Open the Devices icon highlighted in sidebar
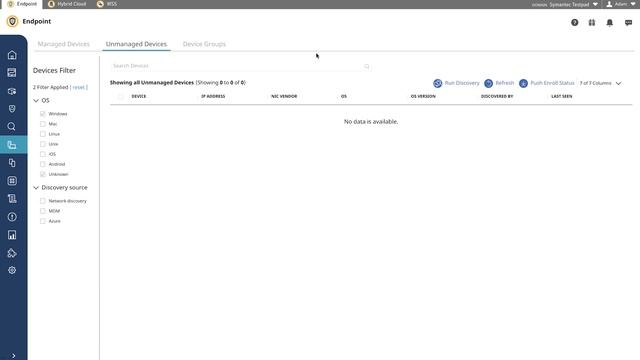 coord(12,145)
